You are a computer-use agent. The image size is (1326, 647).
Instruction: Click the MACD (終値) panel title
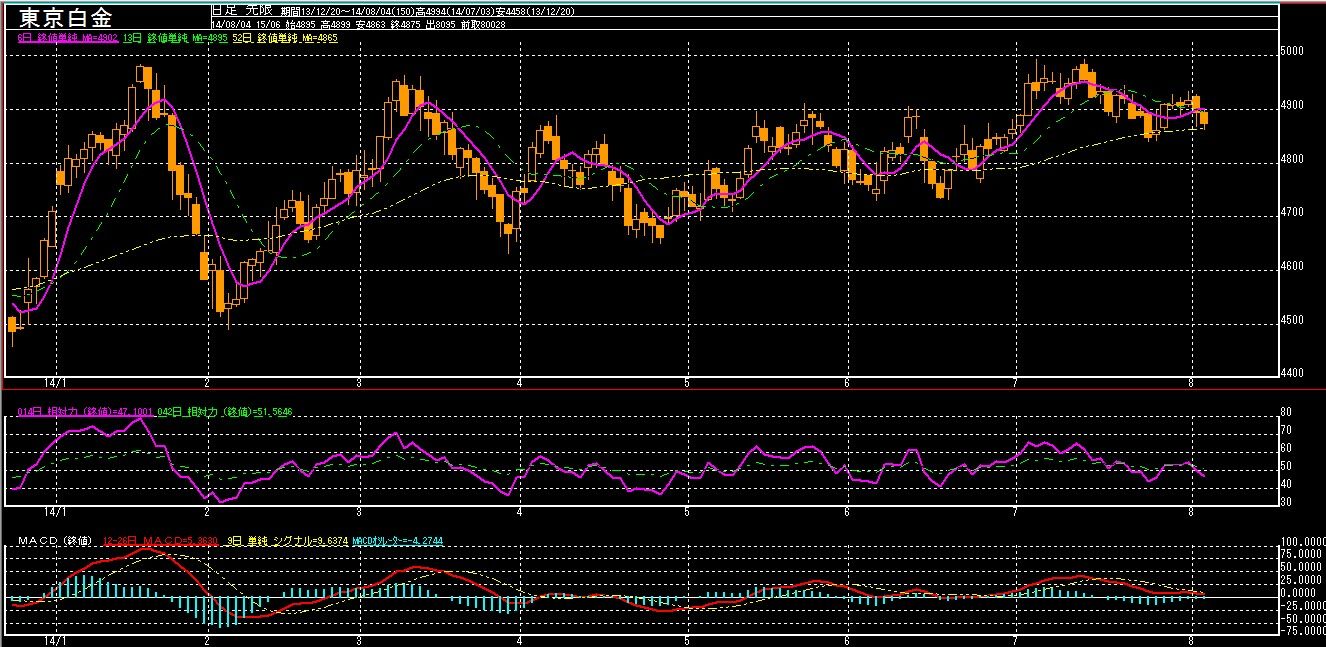(55, 541)
